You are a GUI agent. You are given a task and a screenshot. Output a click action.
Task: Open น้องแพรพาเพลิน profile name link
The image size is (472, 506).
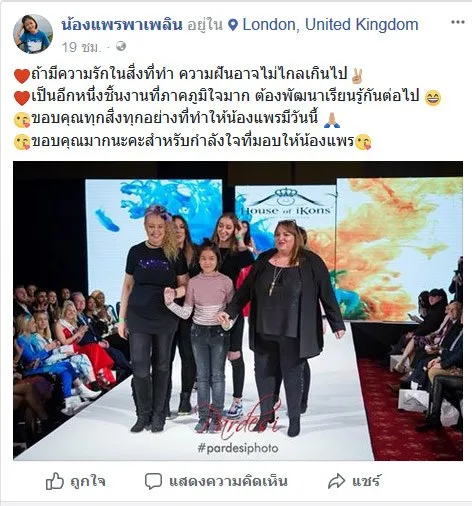[x=122, y=25]
